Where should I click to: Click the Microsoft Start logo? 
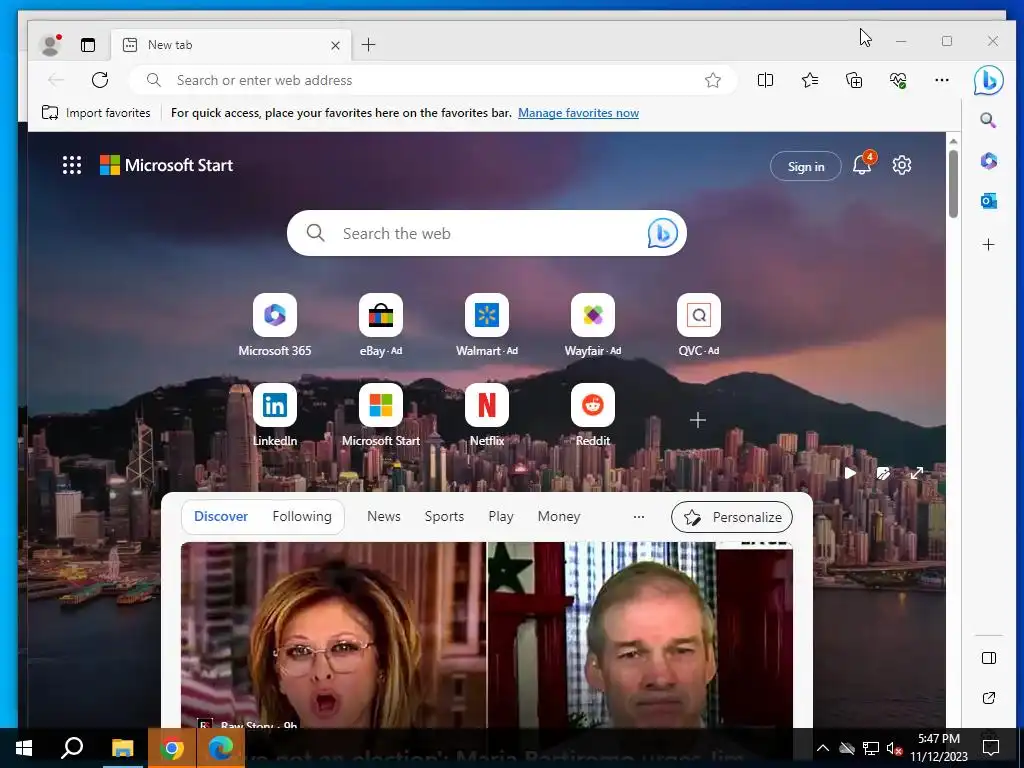click(x=166, y=165)
